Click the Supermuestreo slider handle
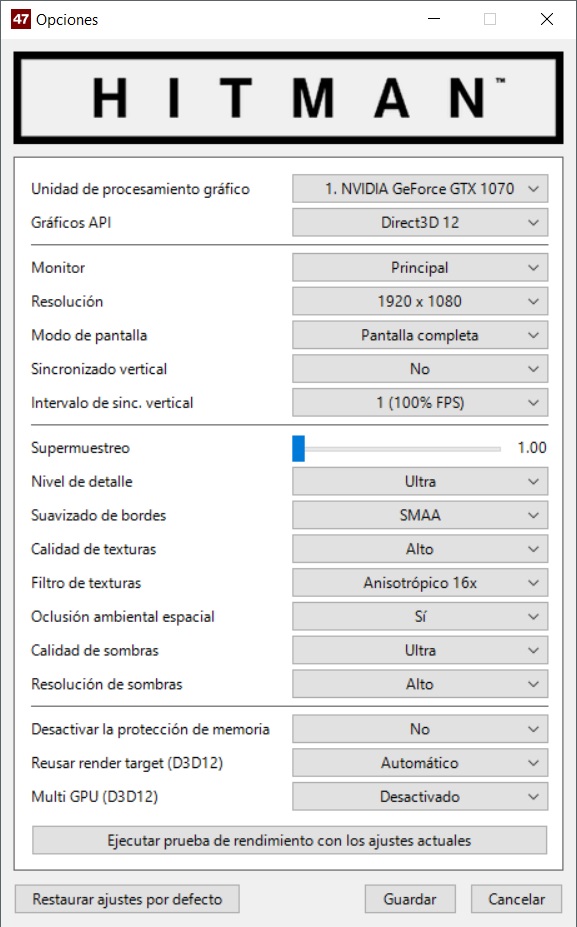The image size is (577, 927). 299,448
